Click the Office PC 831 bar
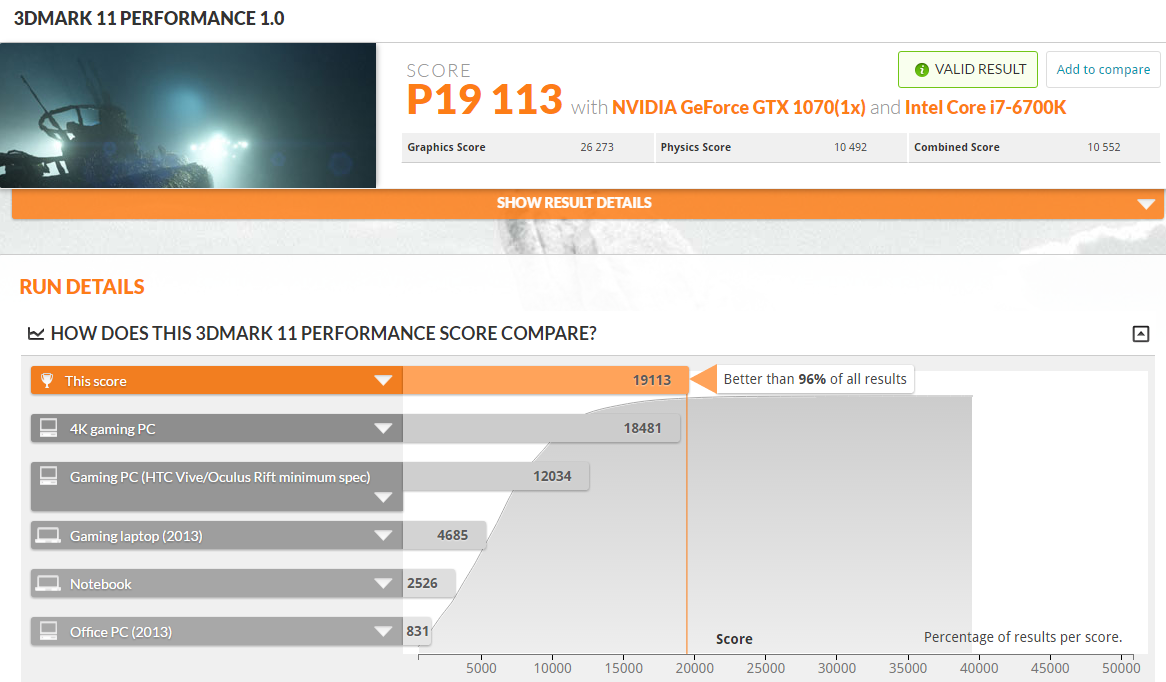 pos(417,631)
